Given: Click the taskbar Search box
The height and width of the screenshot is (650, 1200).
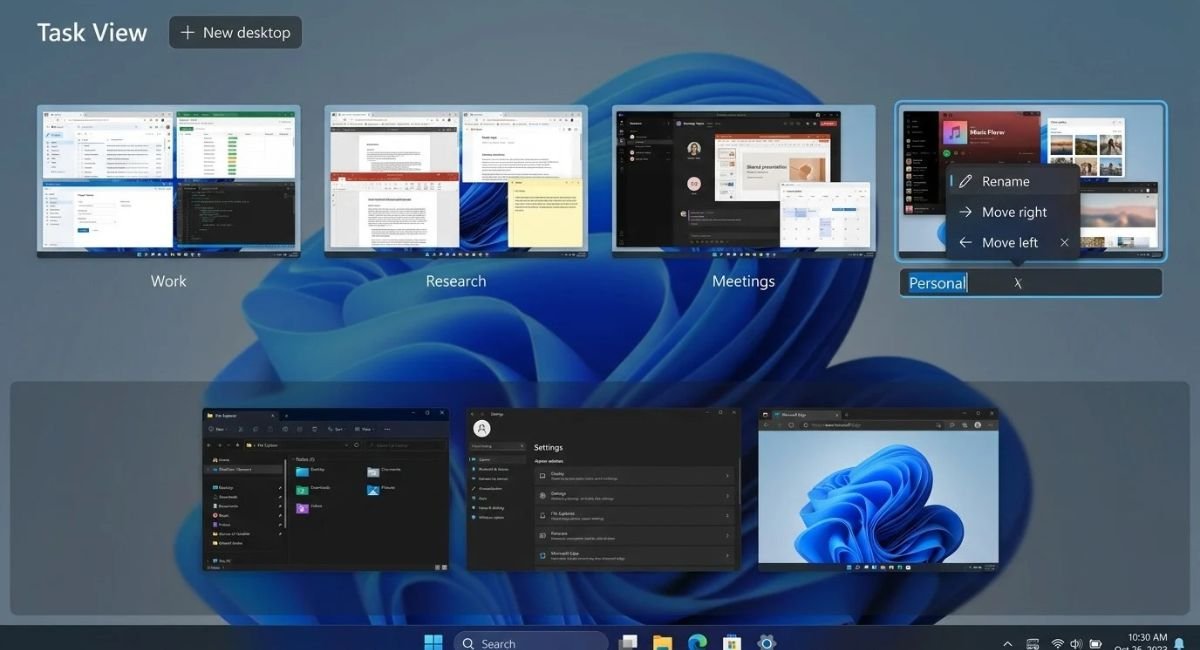Looking at the screenshot, I should (x=531, y=643).
